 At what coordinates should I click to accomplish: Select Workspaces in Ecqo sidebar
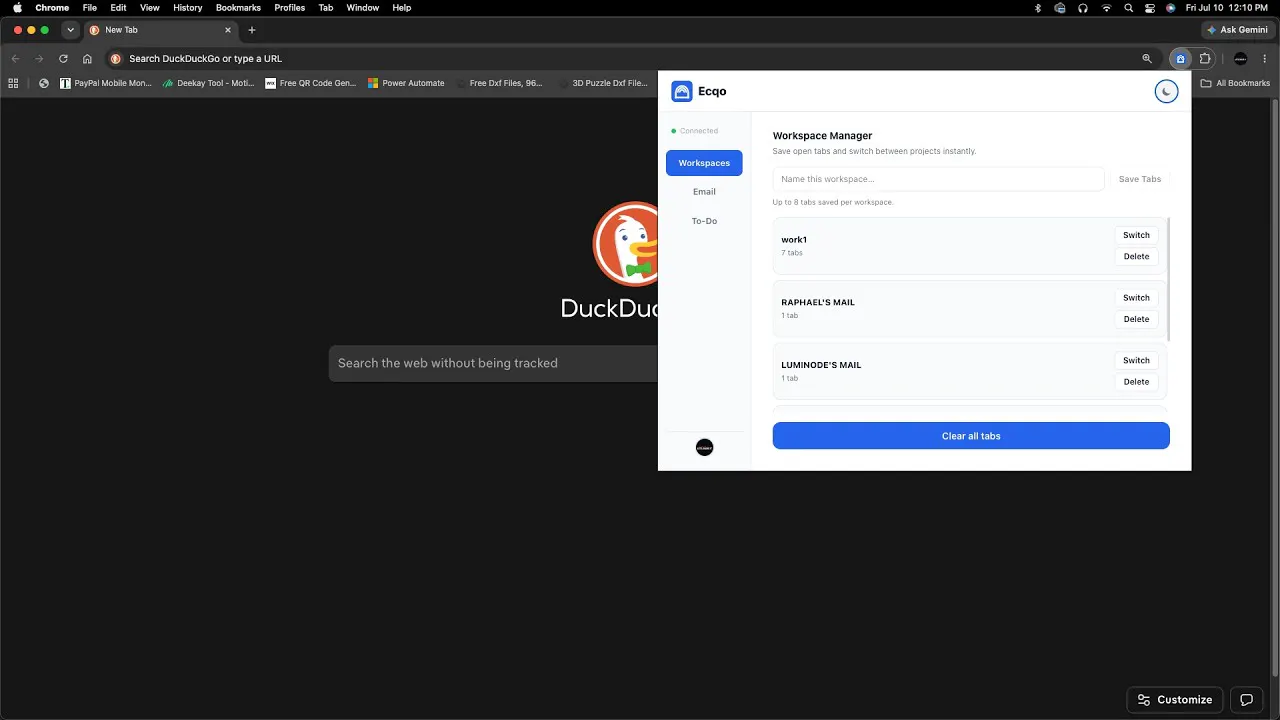(704, 163)
